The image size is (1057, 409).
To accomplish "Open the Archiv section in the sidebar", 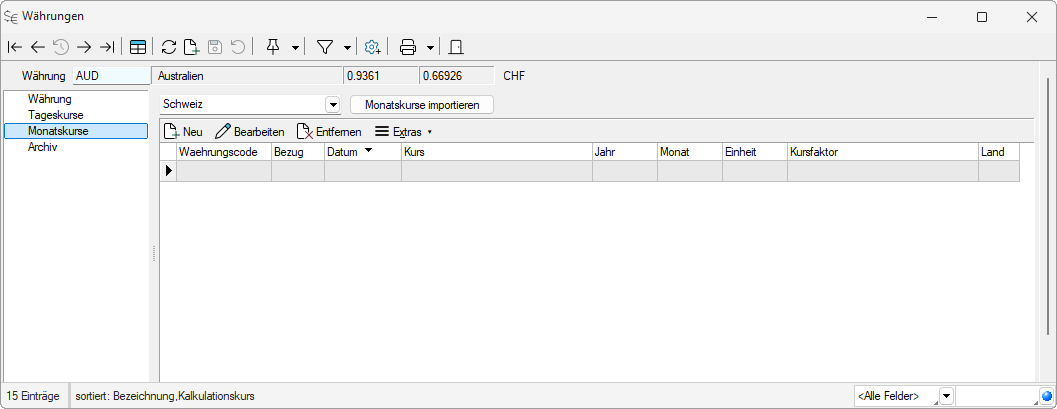I will 42,147.
